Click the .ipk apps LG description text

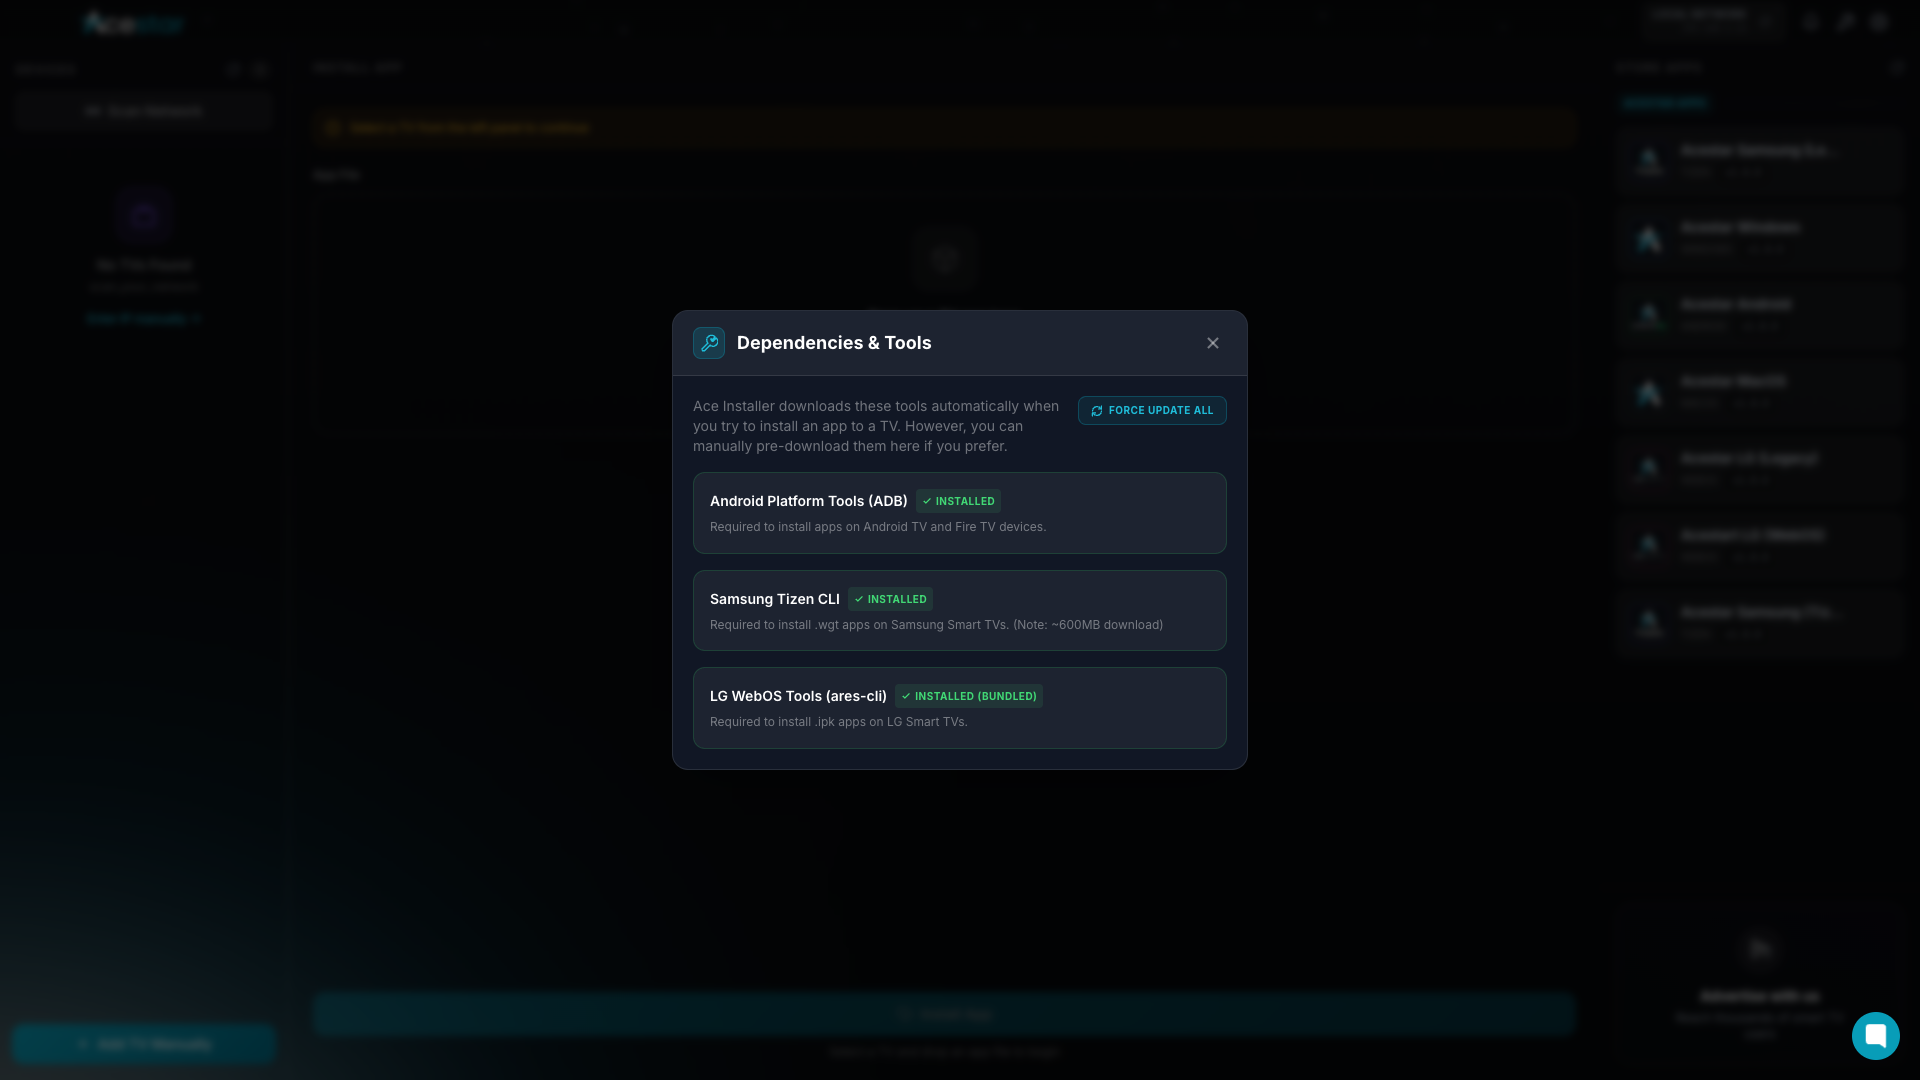[x=839, y=722]
